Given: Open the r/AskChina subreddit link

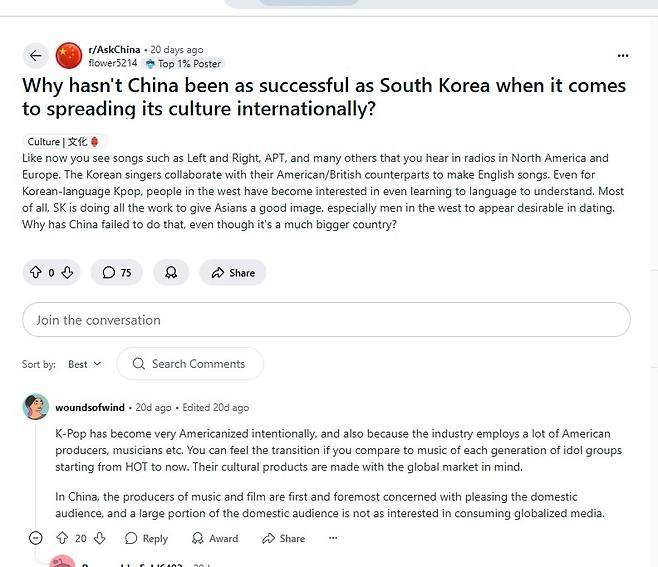Looking at the screenshot, I should tap(114, 49).
